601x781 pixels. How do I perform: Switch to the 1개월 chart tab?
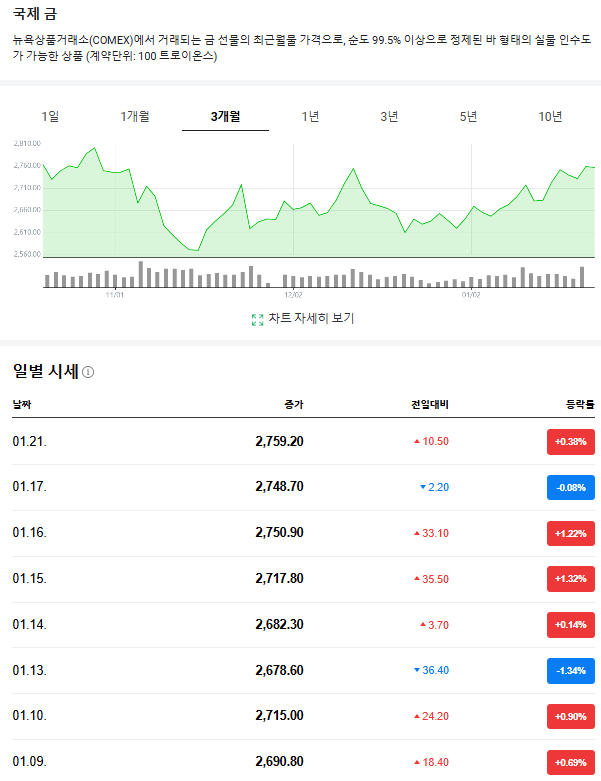tap(134, 117)
